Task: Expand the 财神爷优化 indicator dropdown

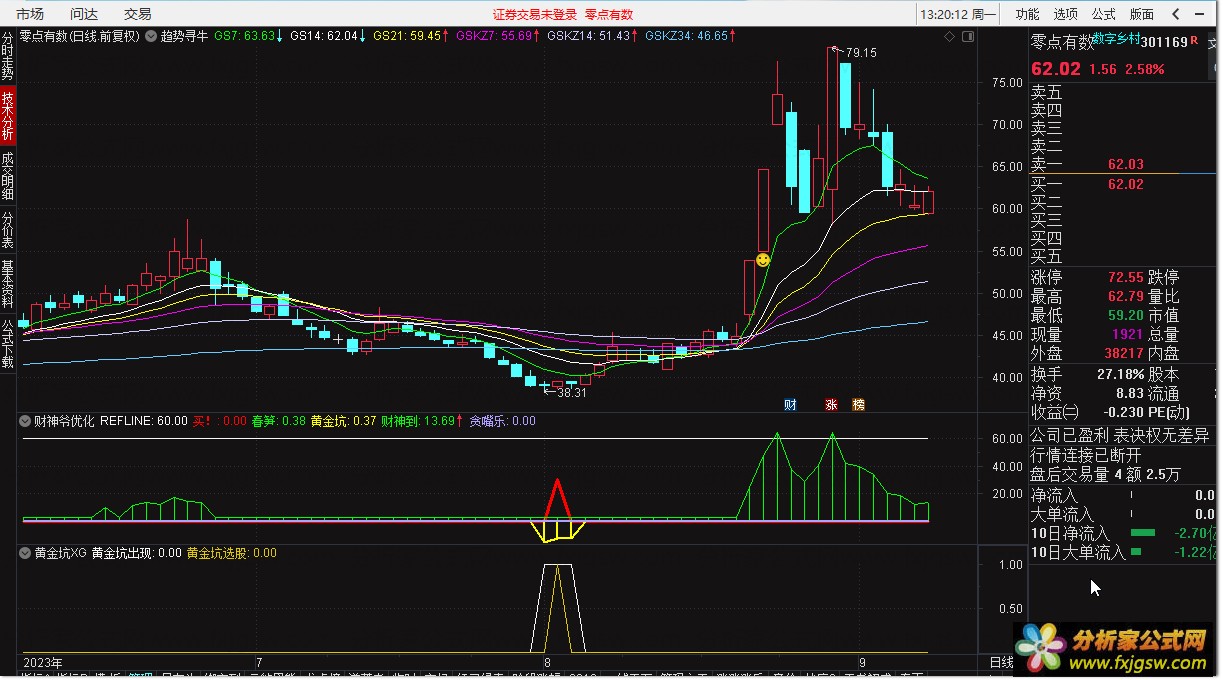Action: [x=25, y=421]
